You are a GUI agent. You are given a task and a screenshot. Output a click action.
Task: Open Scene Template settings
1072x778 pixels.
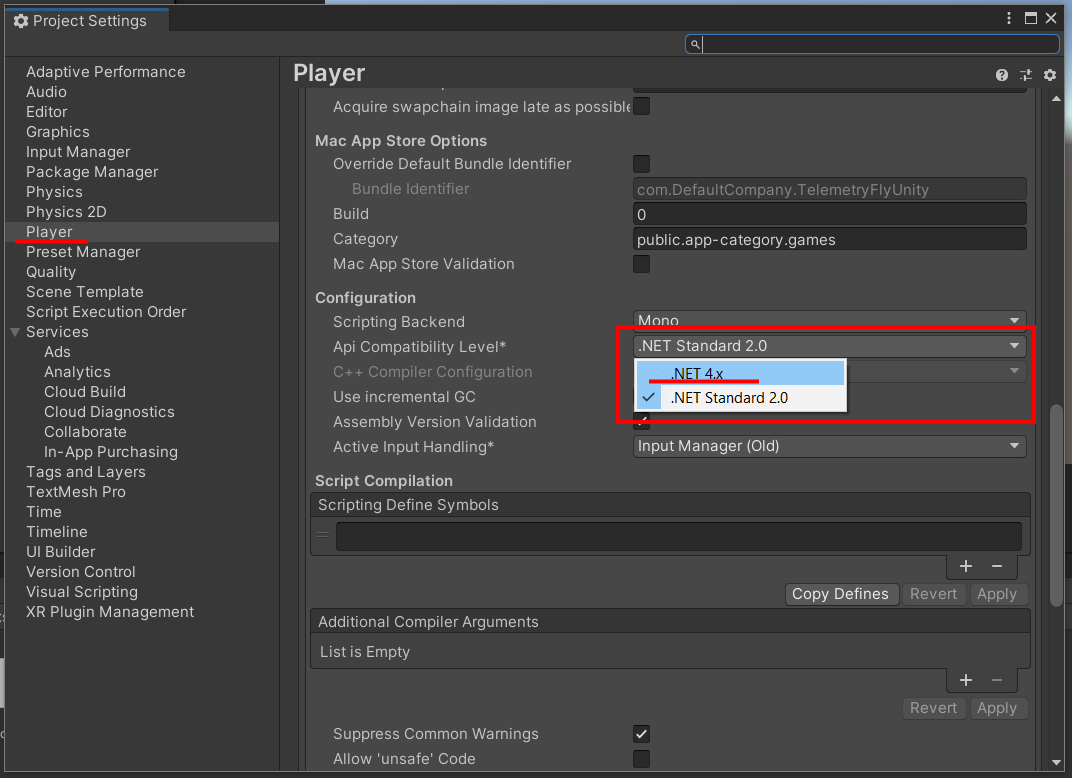[x=85, y=292]
